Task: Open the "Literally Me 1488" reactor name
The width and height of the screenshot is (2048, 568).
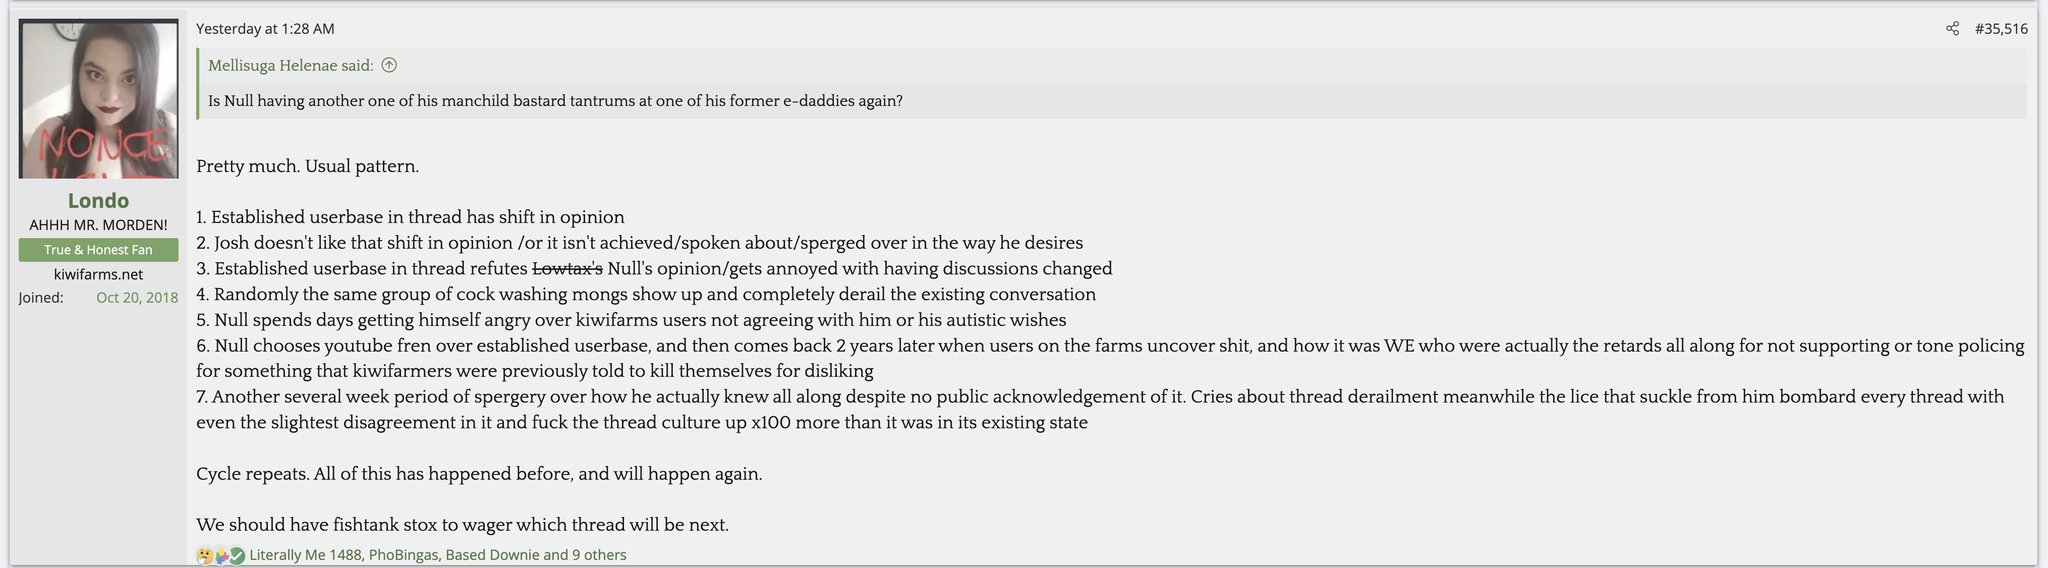Action: 305,555
